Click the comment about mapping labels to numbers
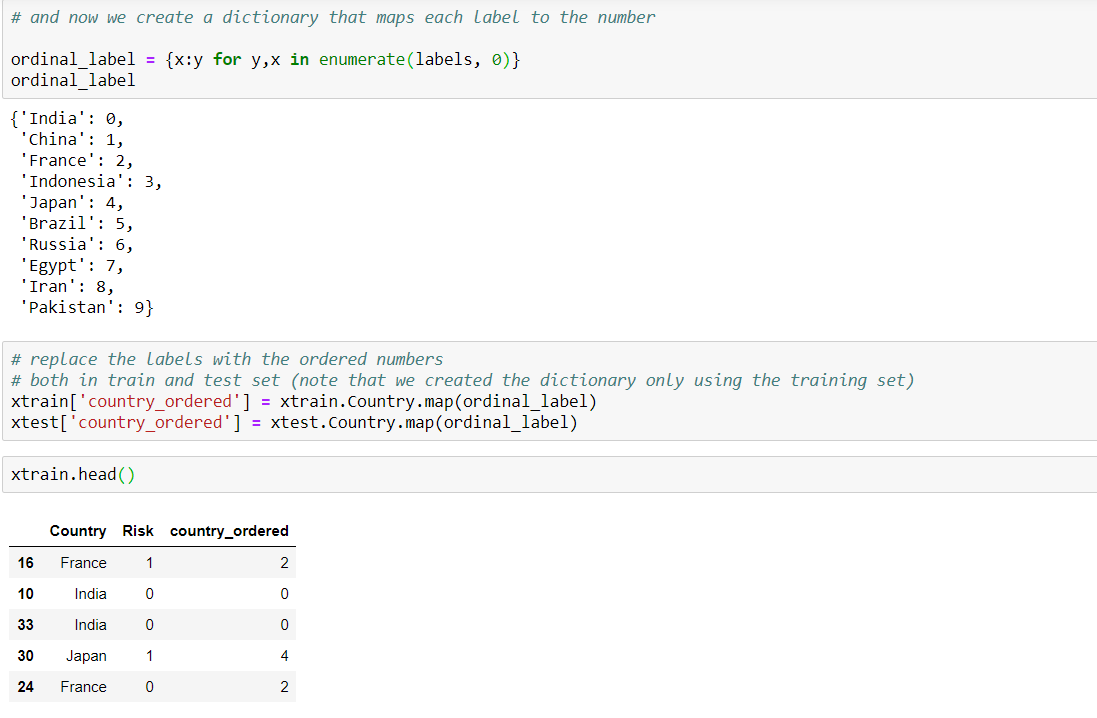The image size is (1097, 718). point(330,17)
